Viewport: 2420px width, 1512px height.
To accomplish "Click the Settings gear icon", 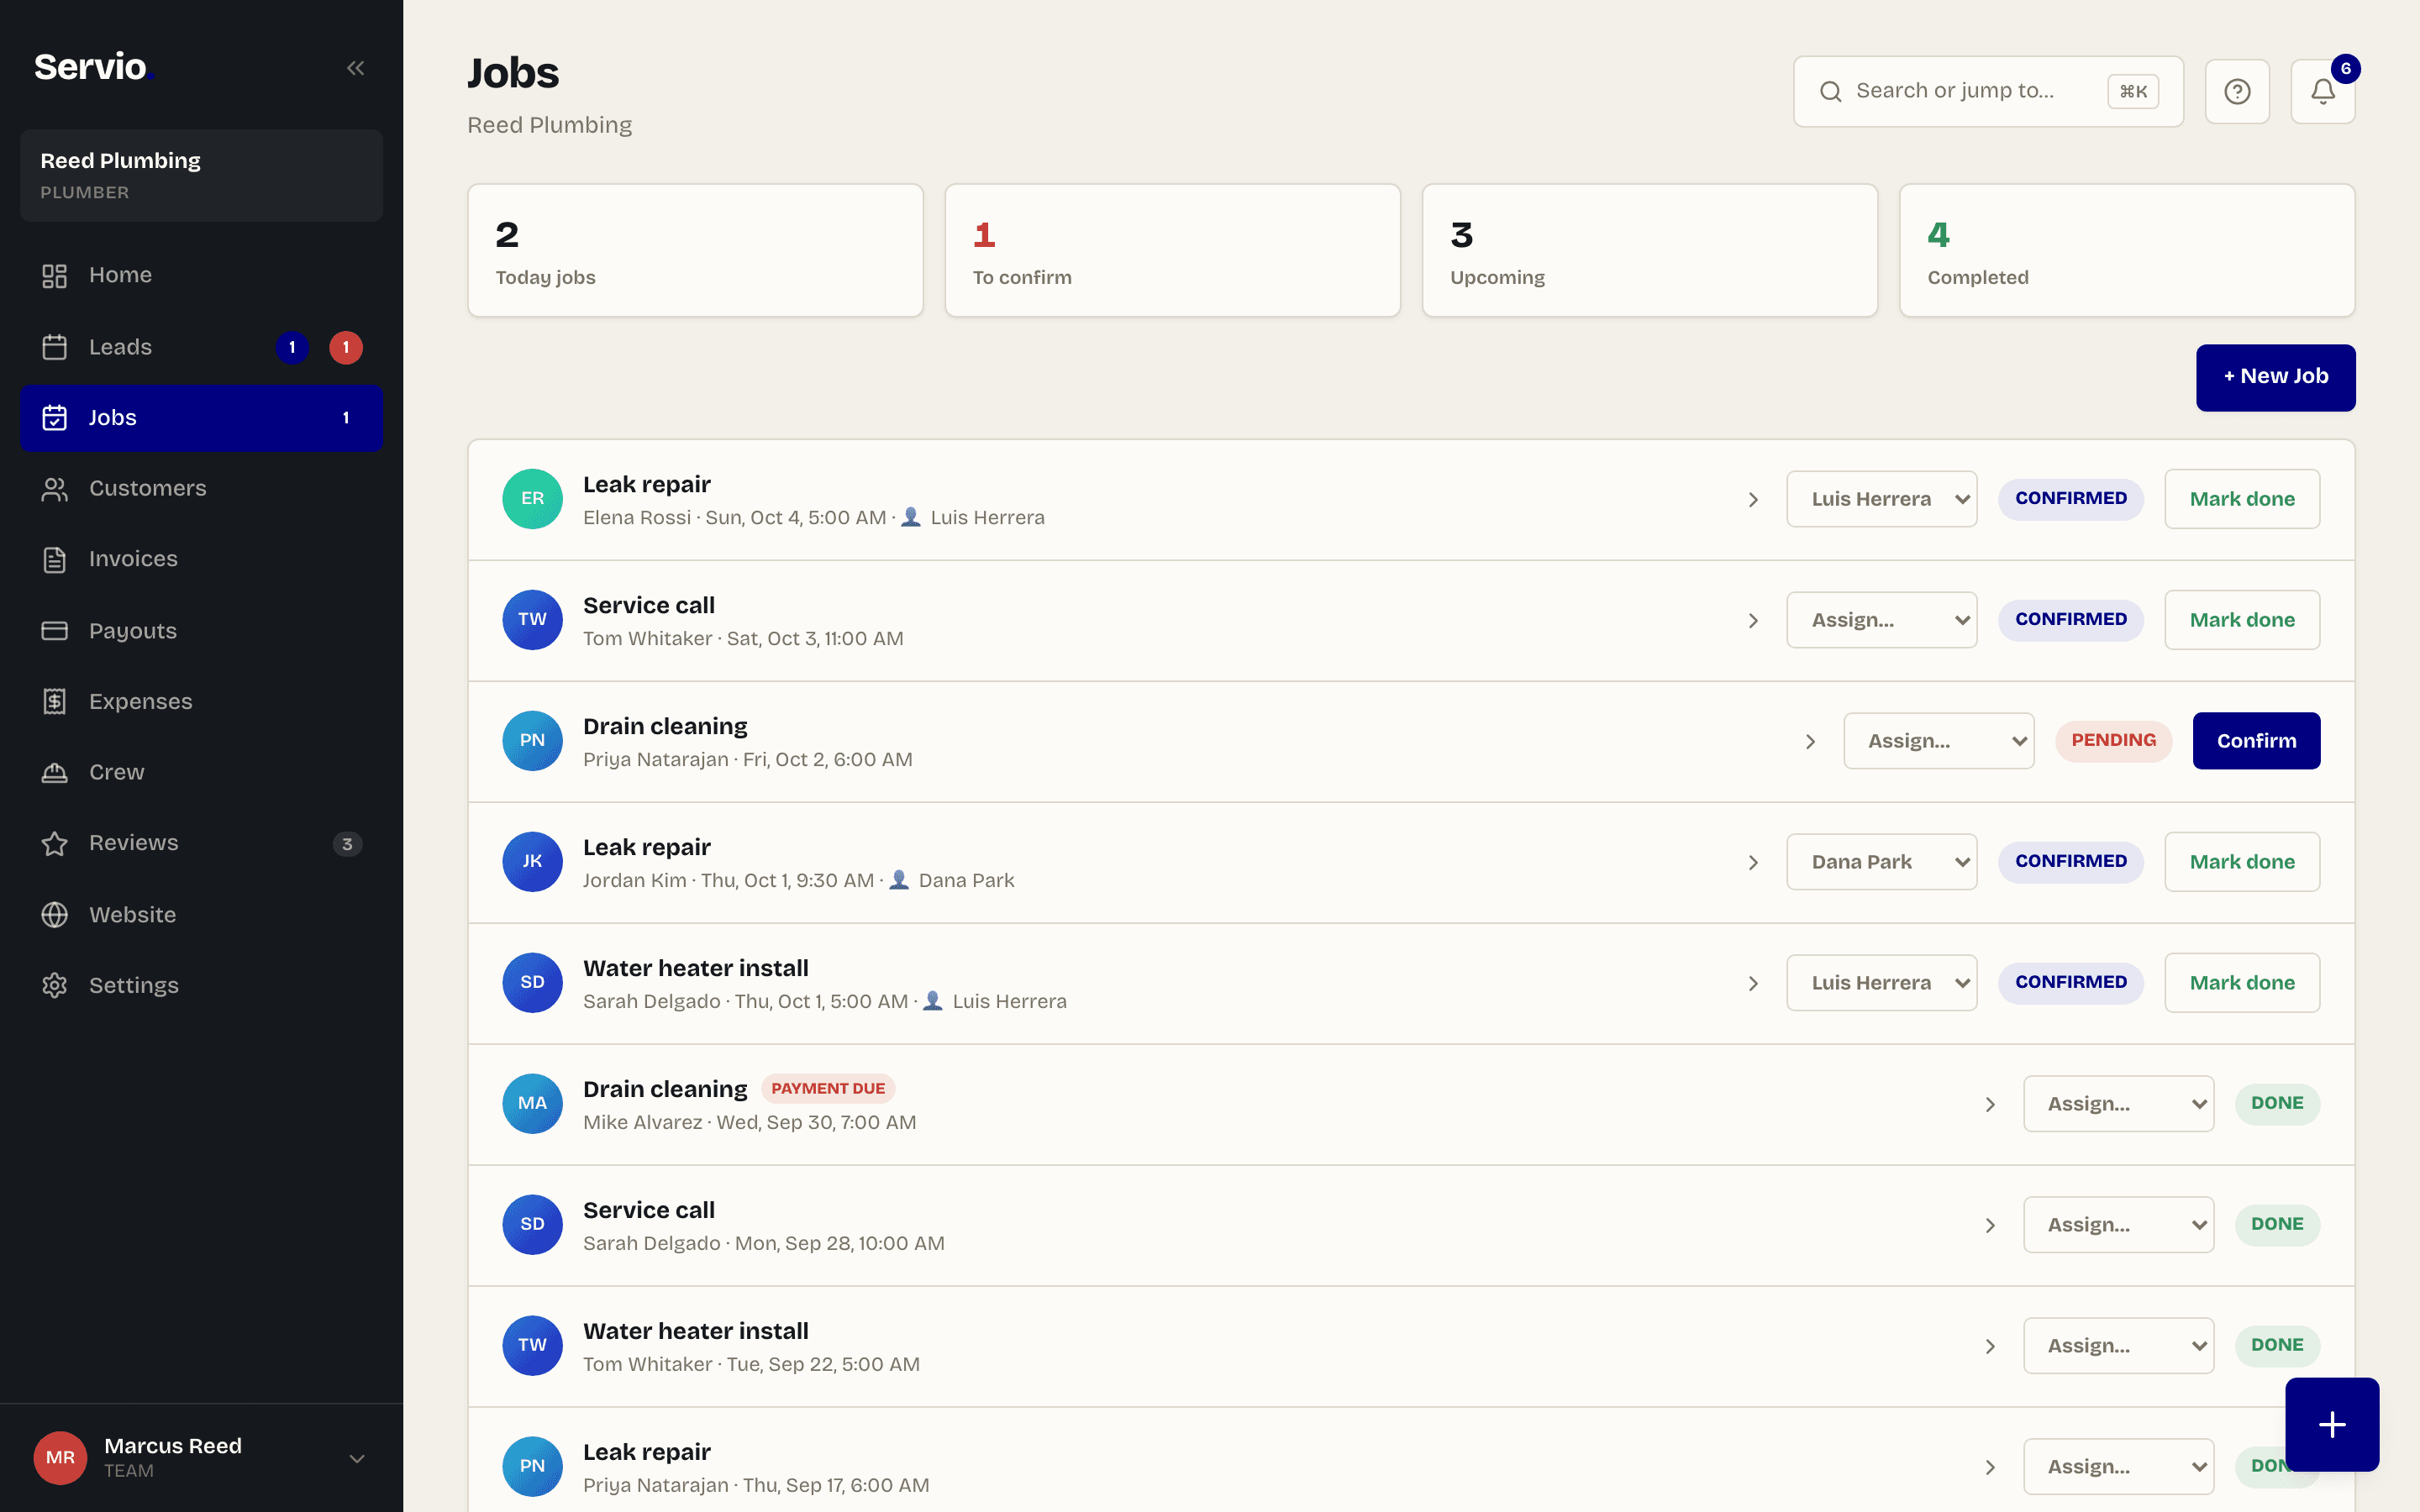I will tap(55, 985).
